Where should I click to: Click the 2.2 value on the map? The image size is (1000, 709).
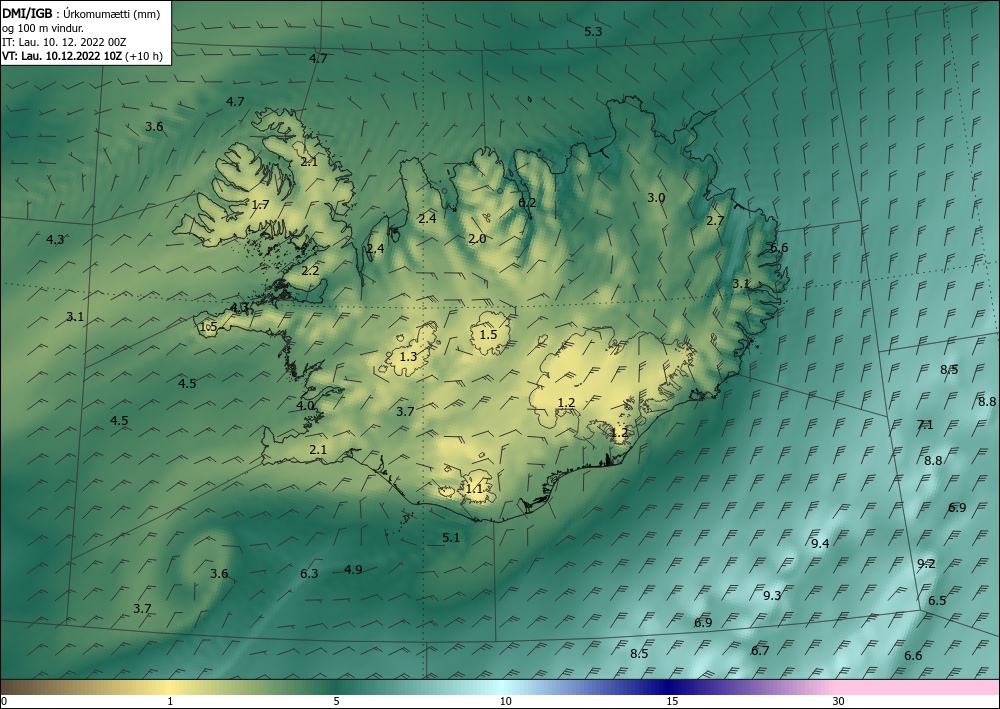pos(310,270)
